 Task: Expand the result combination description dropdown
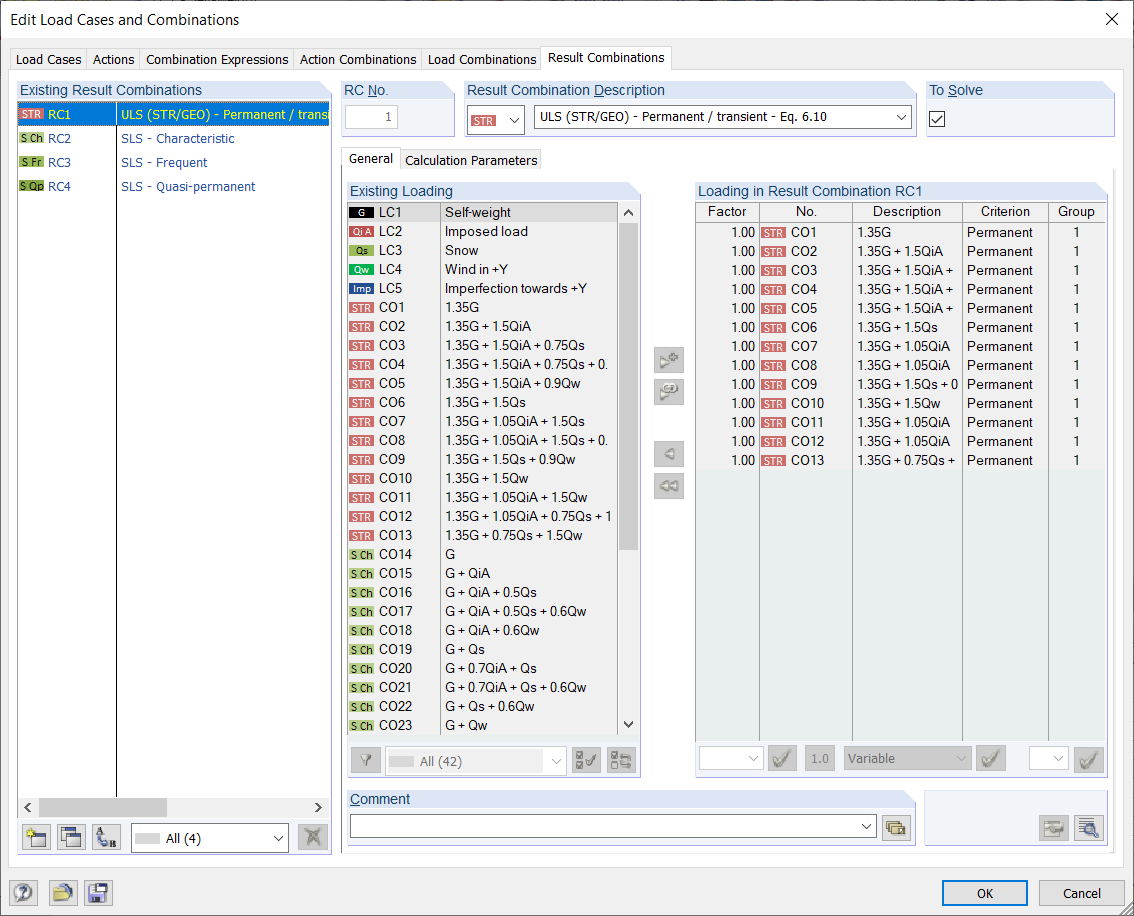coord(901,117)
